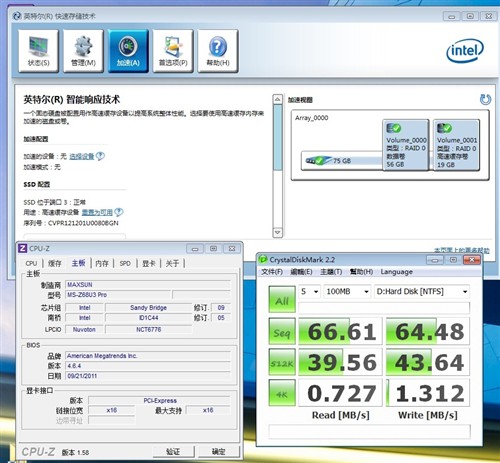Run the Seq sequential test

(x=282, y=331)
